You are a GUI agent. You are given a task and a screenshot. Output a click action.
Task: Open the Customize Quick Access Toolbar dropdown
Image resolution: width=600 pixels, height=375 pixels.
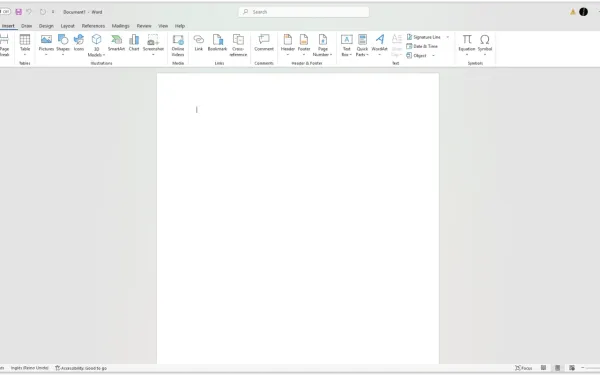tap(53, 12)
